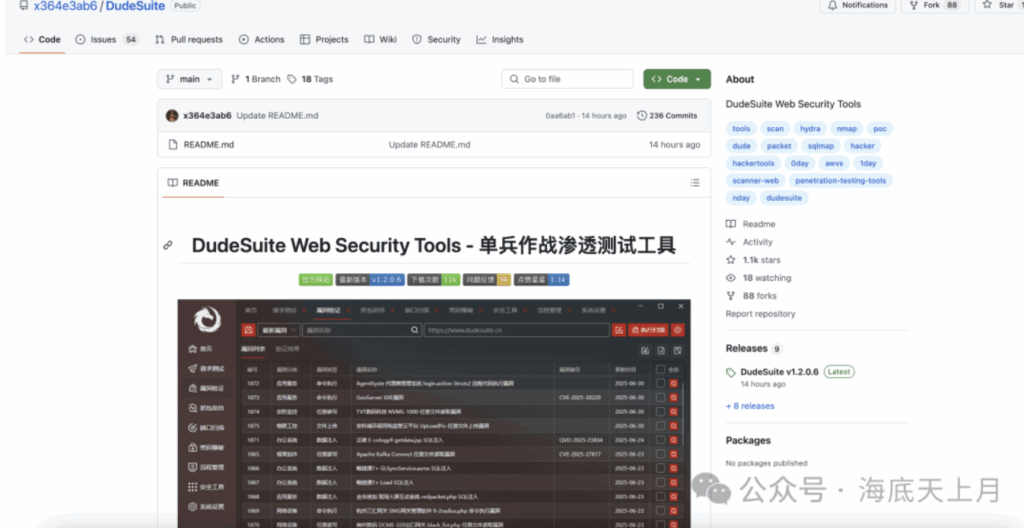1024x528 pixels.
Task: Click the + 8 releases link
Action: point(750,406)
